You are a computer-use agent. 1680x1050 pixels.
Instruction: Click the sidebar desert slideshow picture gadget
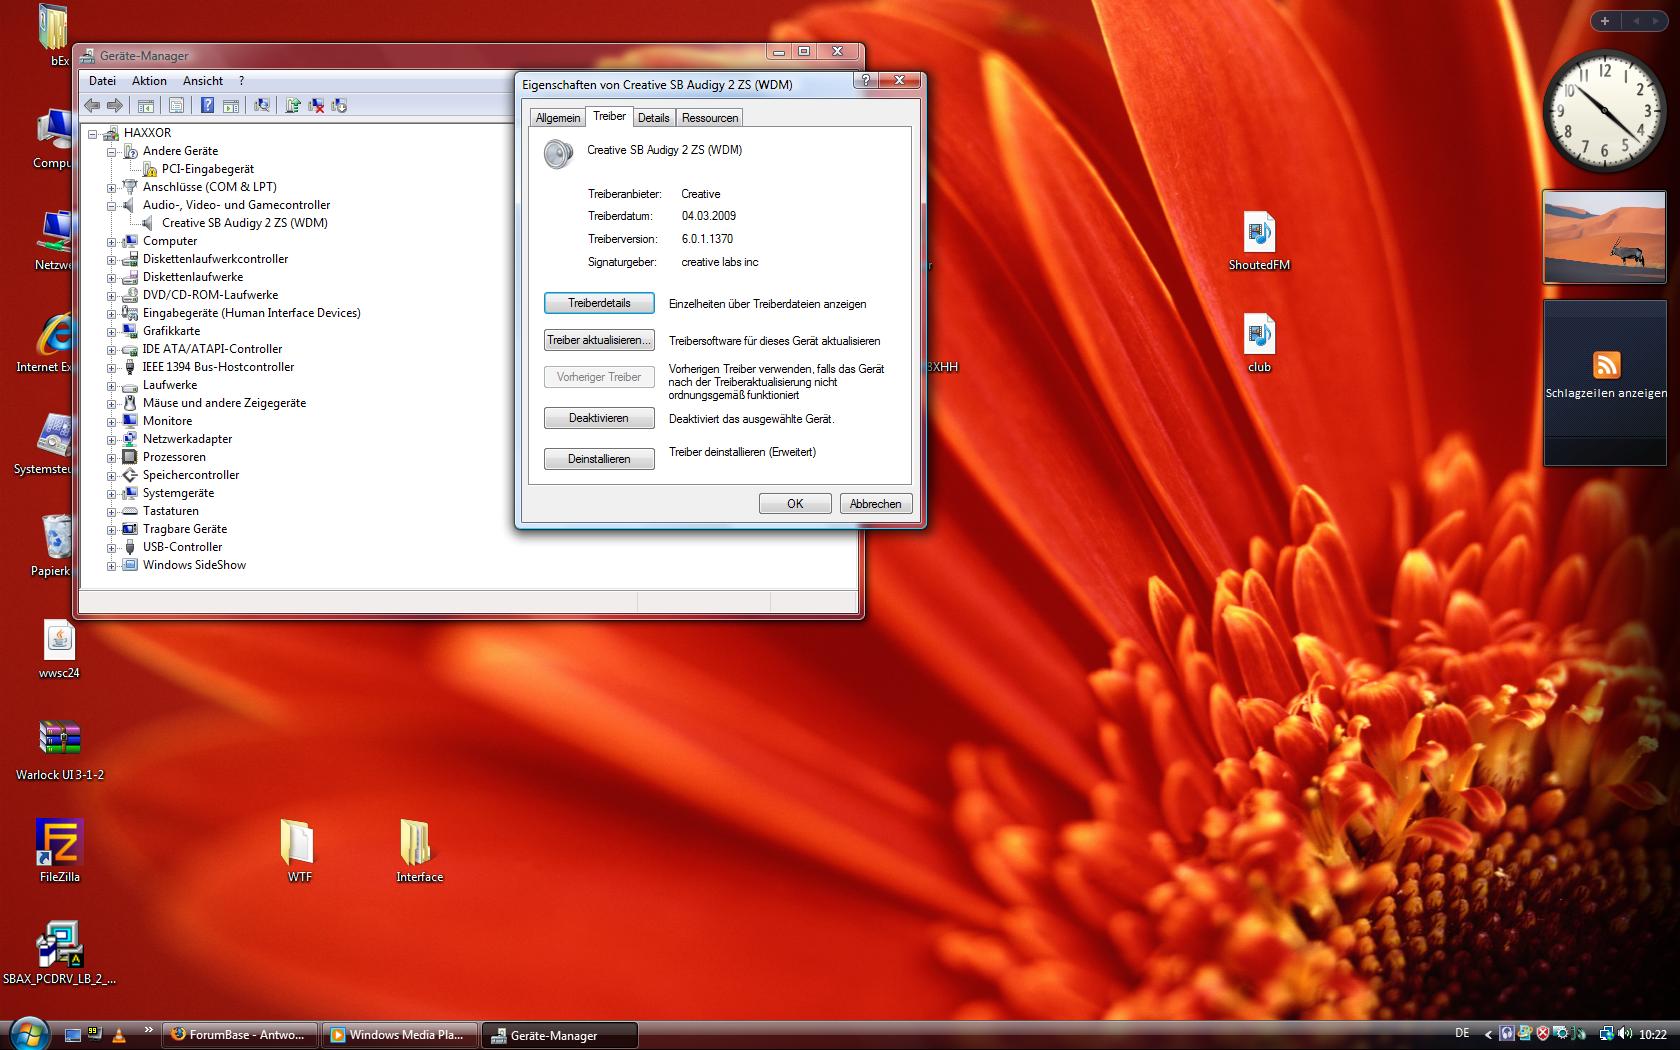1605,237
